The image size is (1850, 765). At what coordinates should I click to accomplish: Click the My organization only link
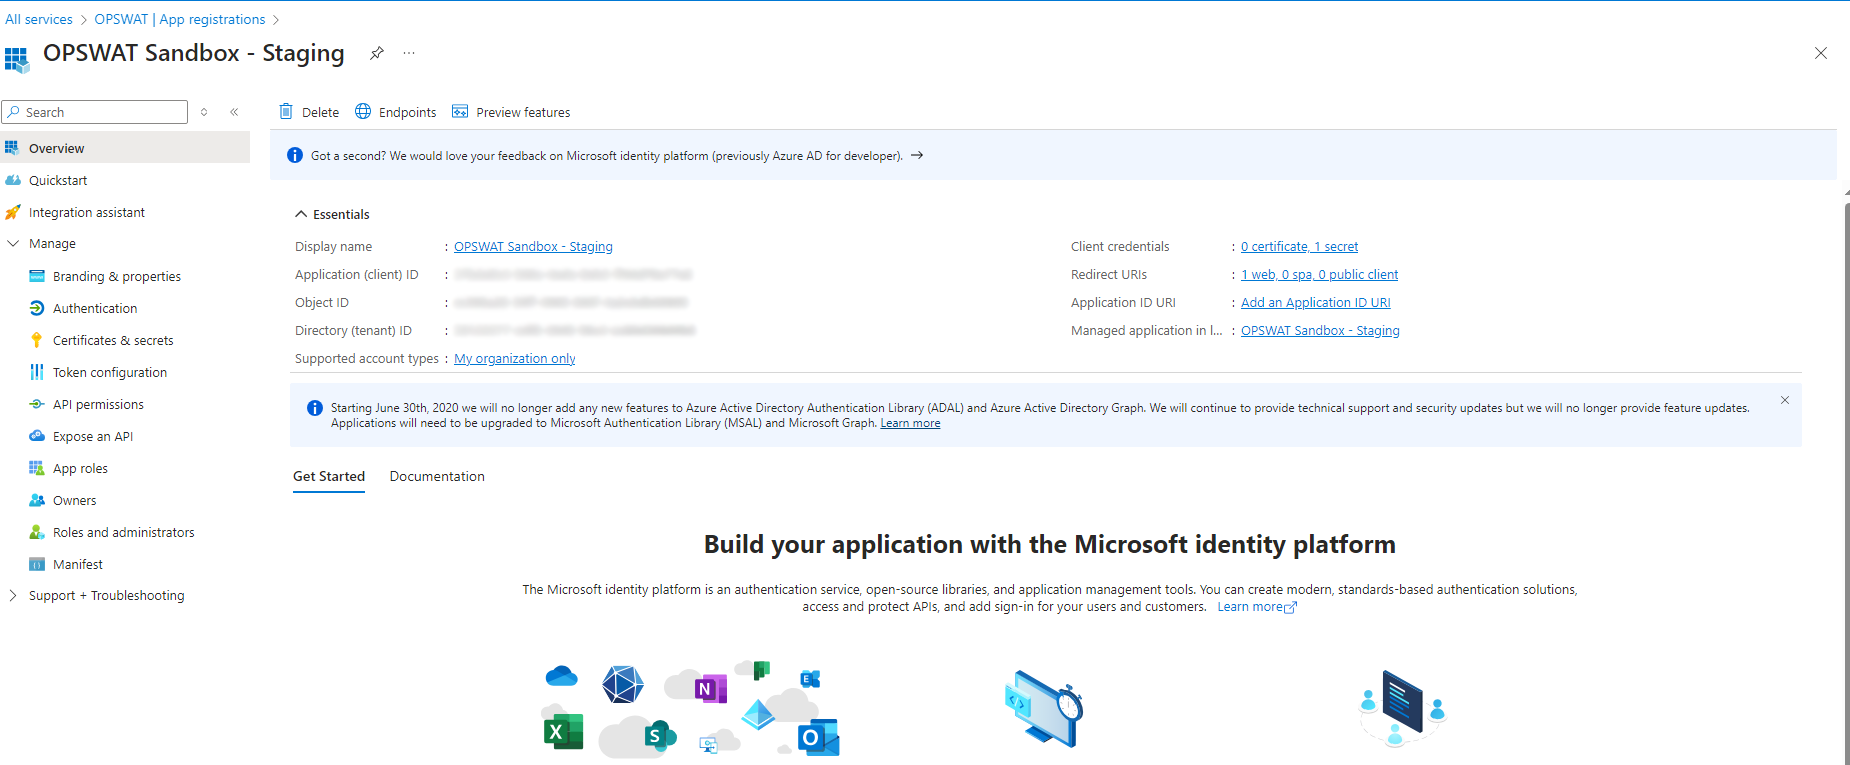tap(514, 358)
